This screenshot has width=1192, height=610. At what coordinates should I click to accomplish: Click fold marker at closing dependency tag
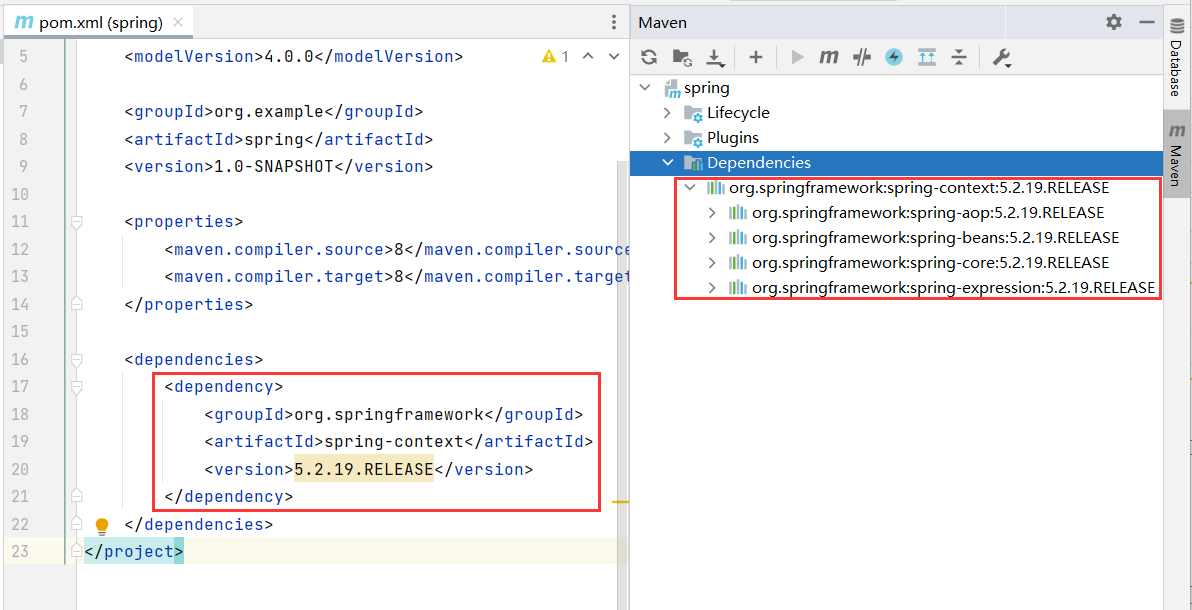tap(76, 497)
